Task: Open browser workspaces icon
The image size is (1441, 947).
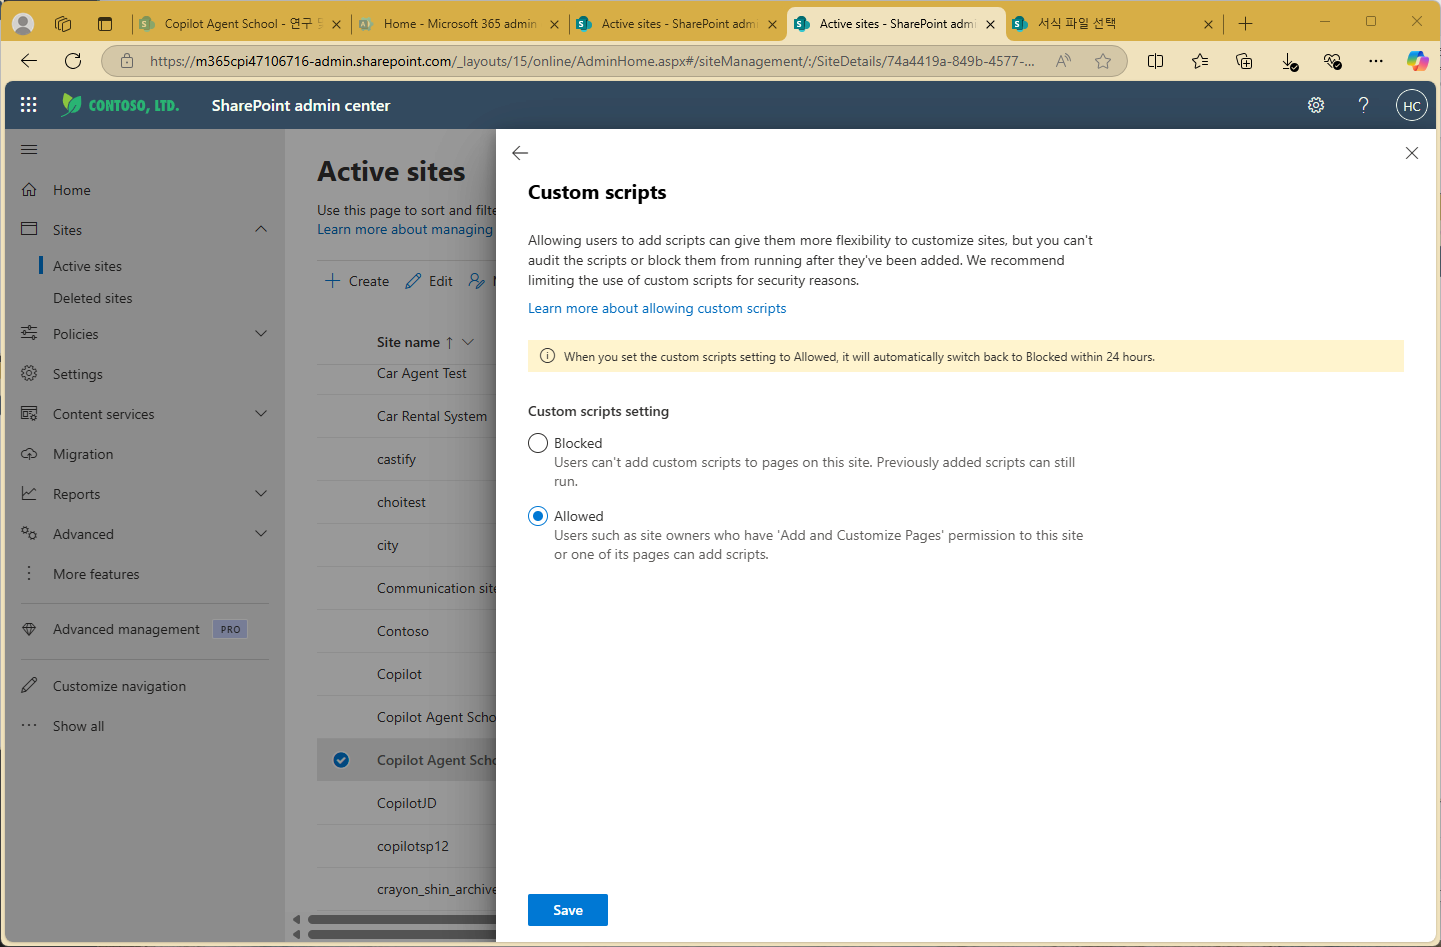Action: click(x=63, y=23)
